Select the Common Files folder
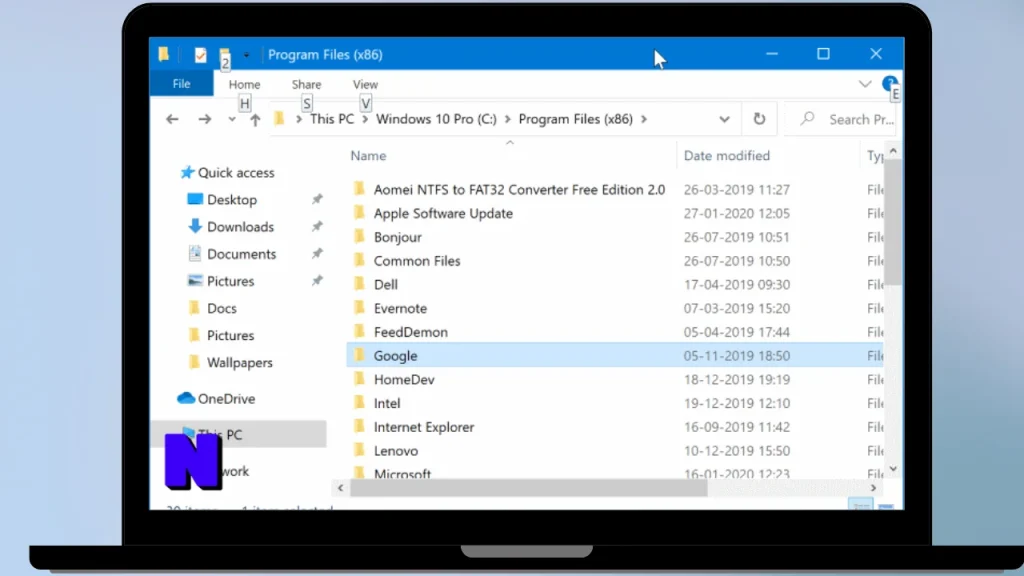The image size is (1024, 576). [x=417, y=261]
